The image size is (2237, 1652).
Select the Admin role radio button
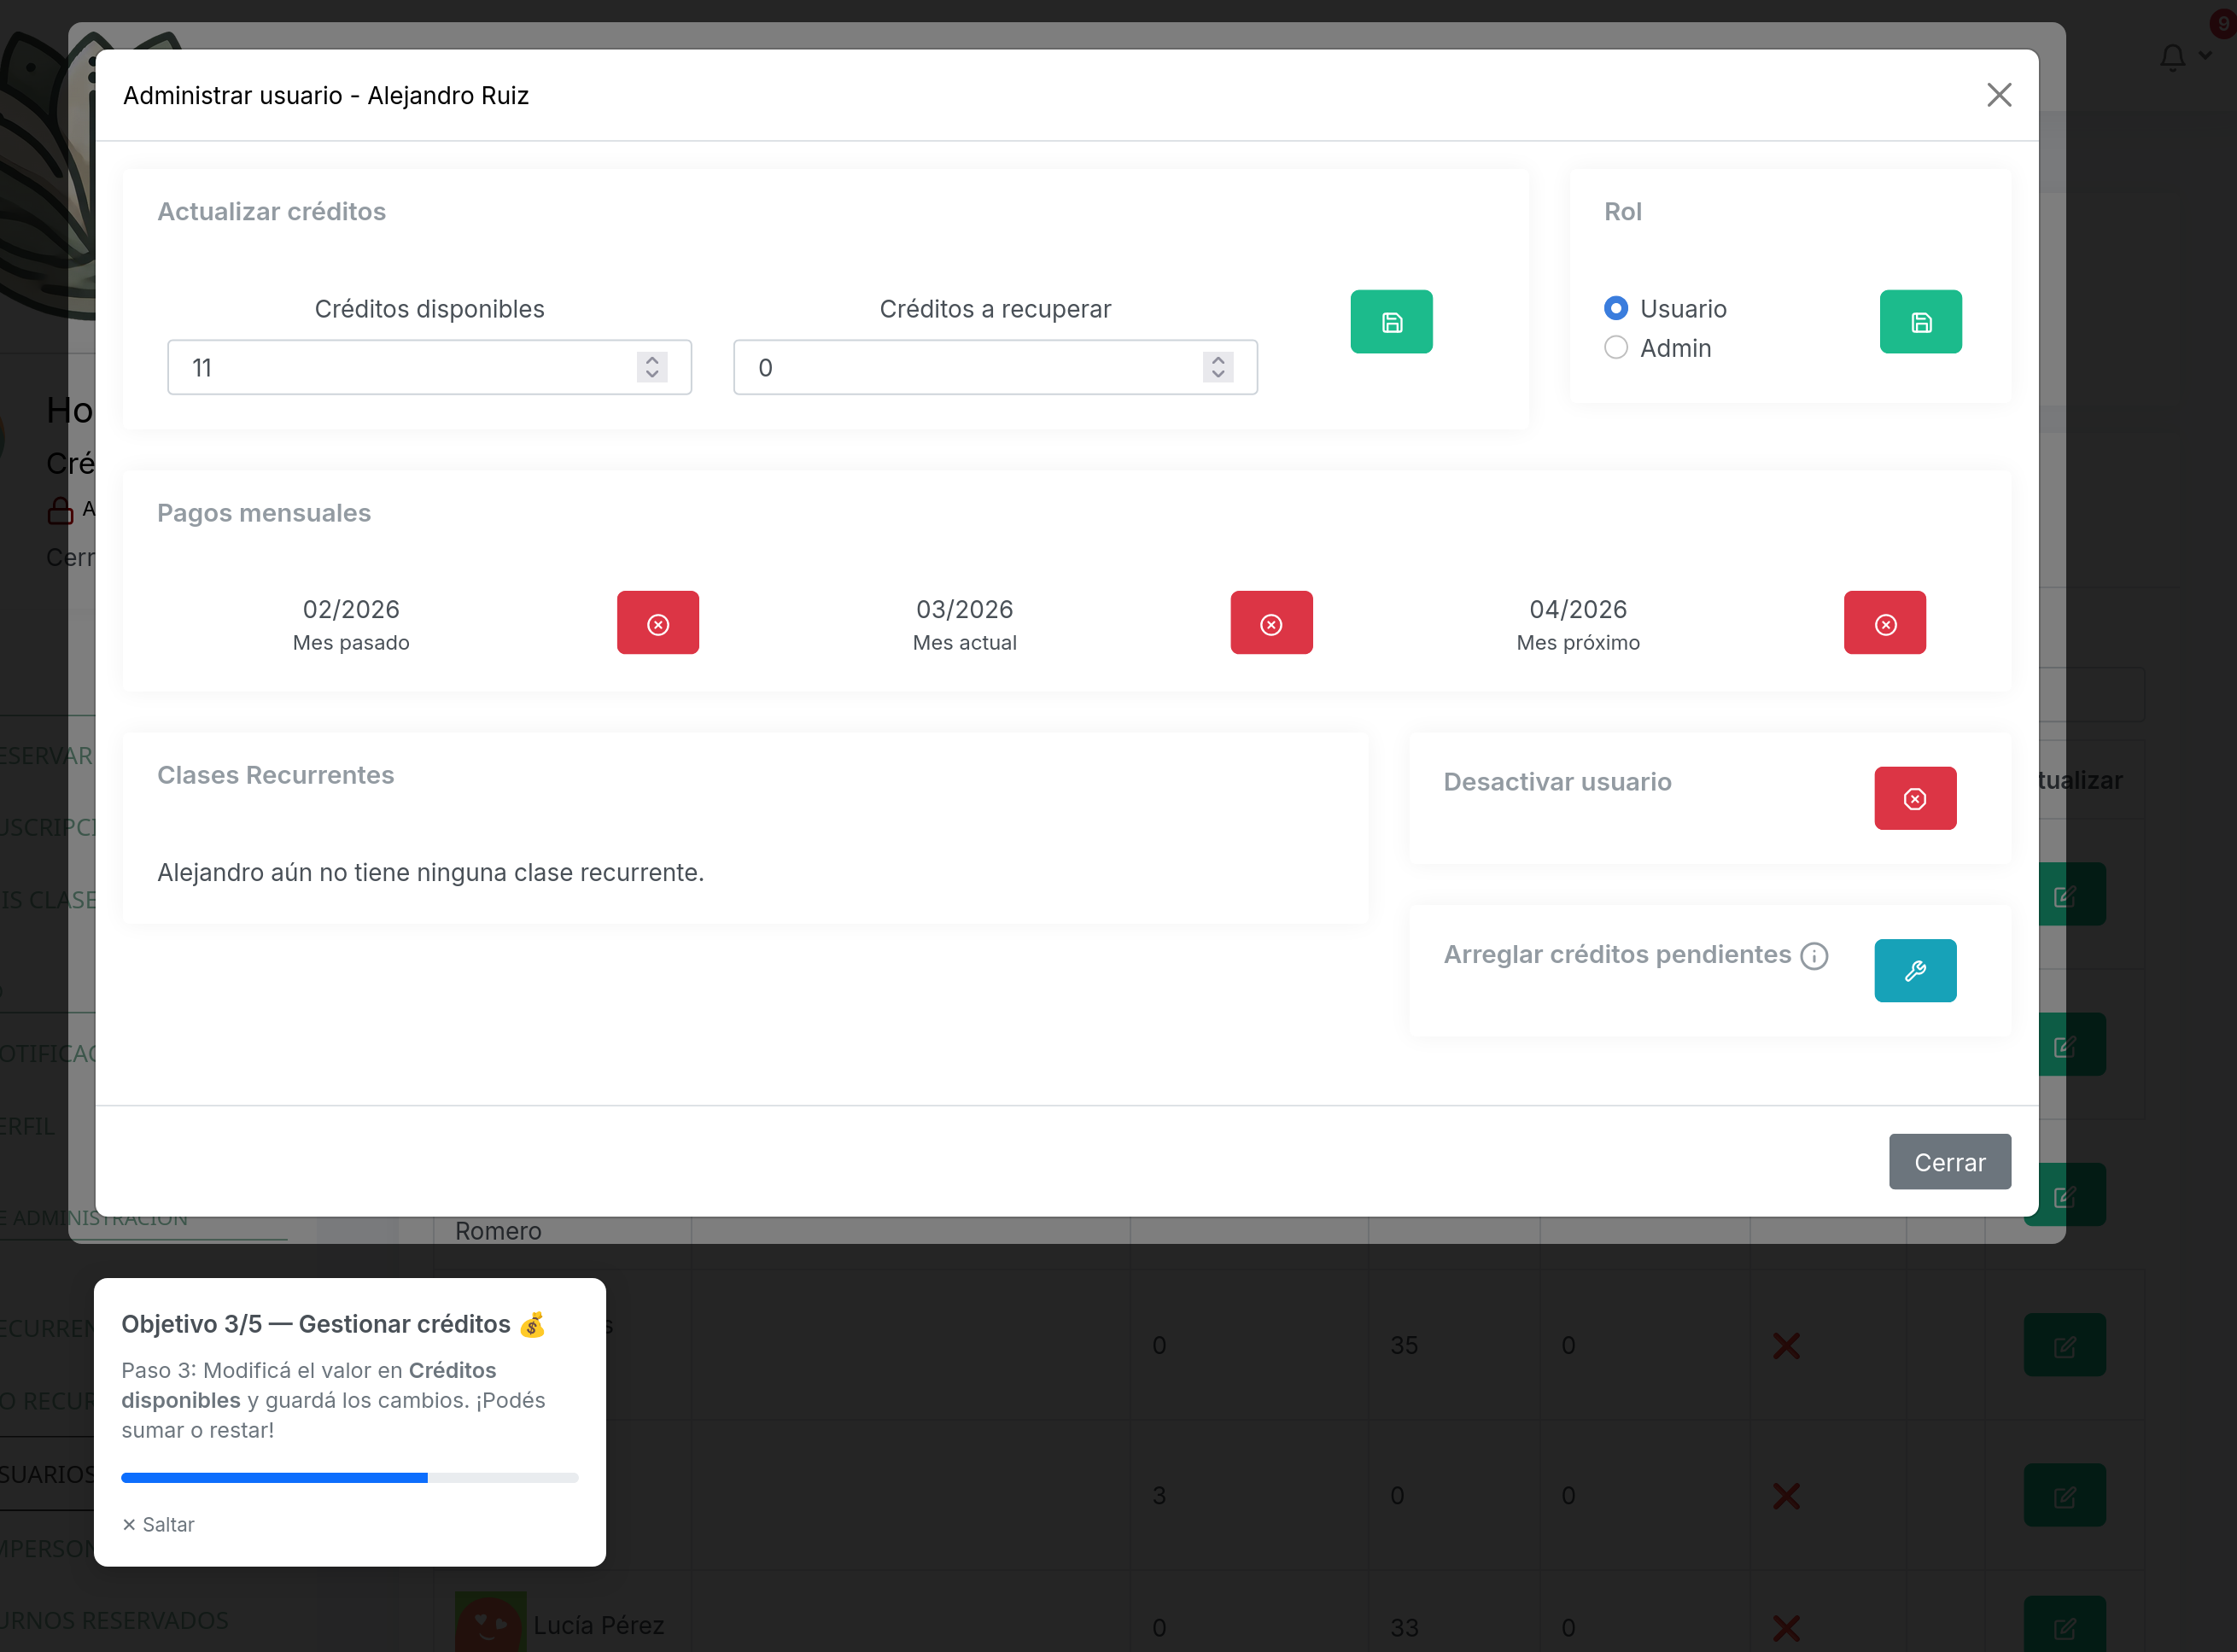coord(1615,347)
